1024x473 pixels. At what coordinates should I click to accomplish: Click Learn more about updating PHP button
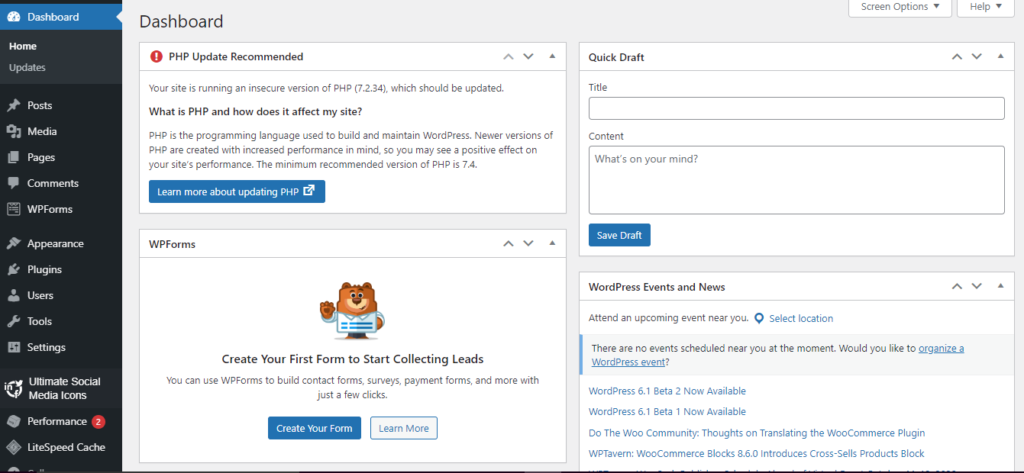[x=237, y=191]
